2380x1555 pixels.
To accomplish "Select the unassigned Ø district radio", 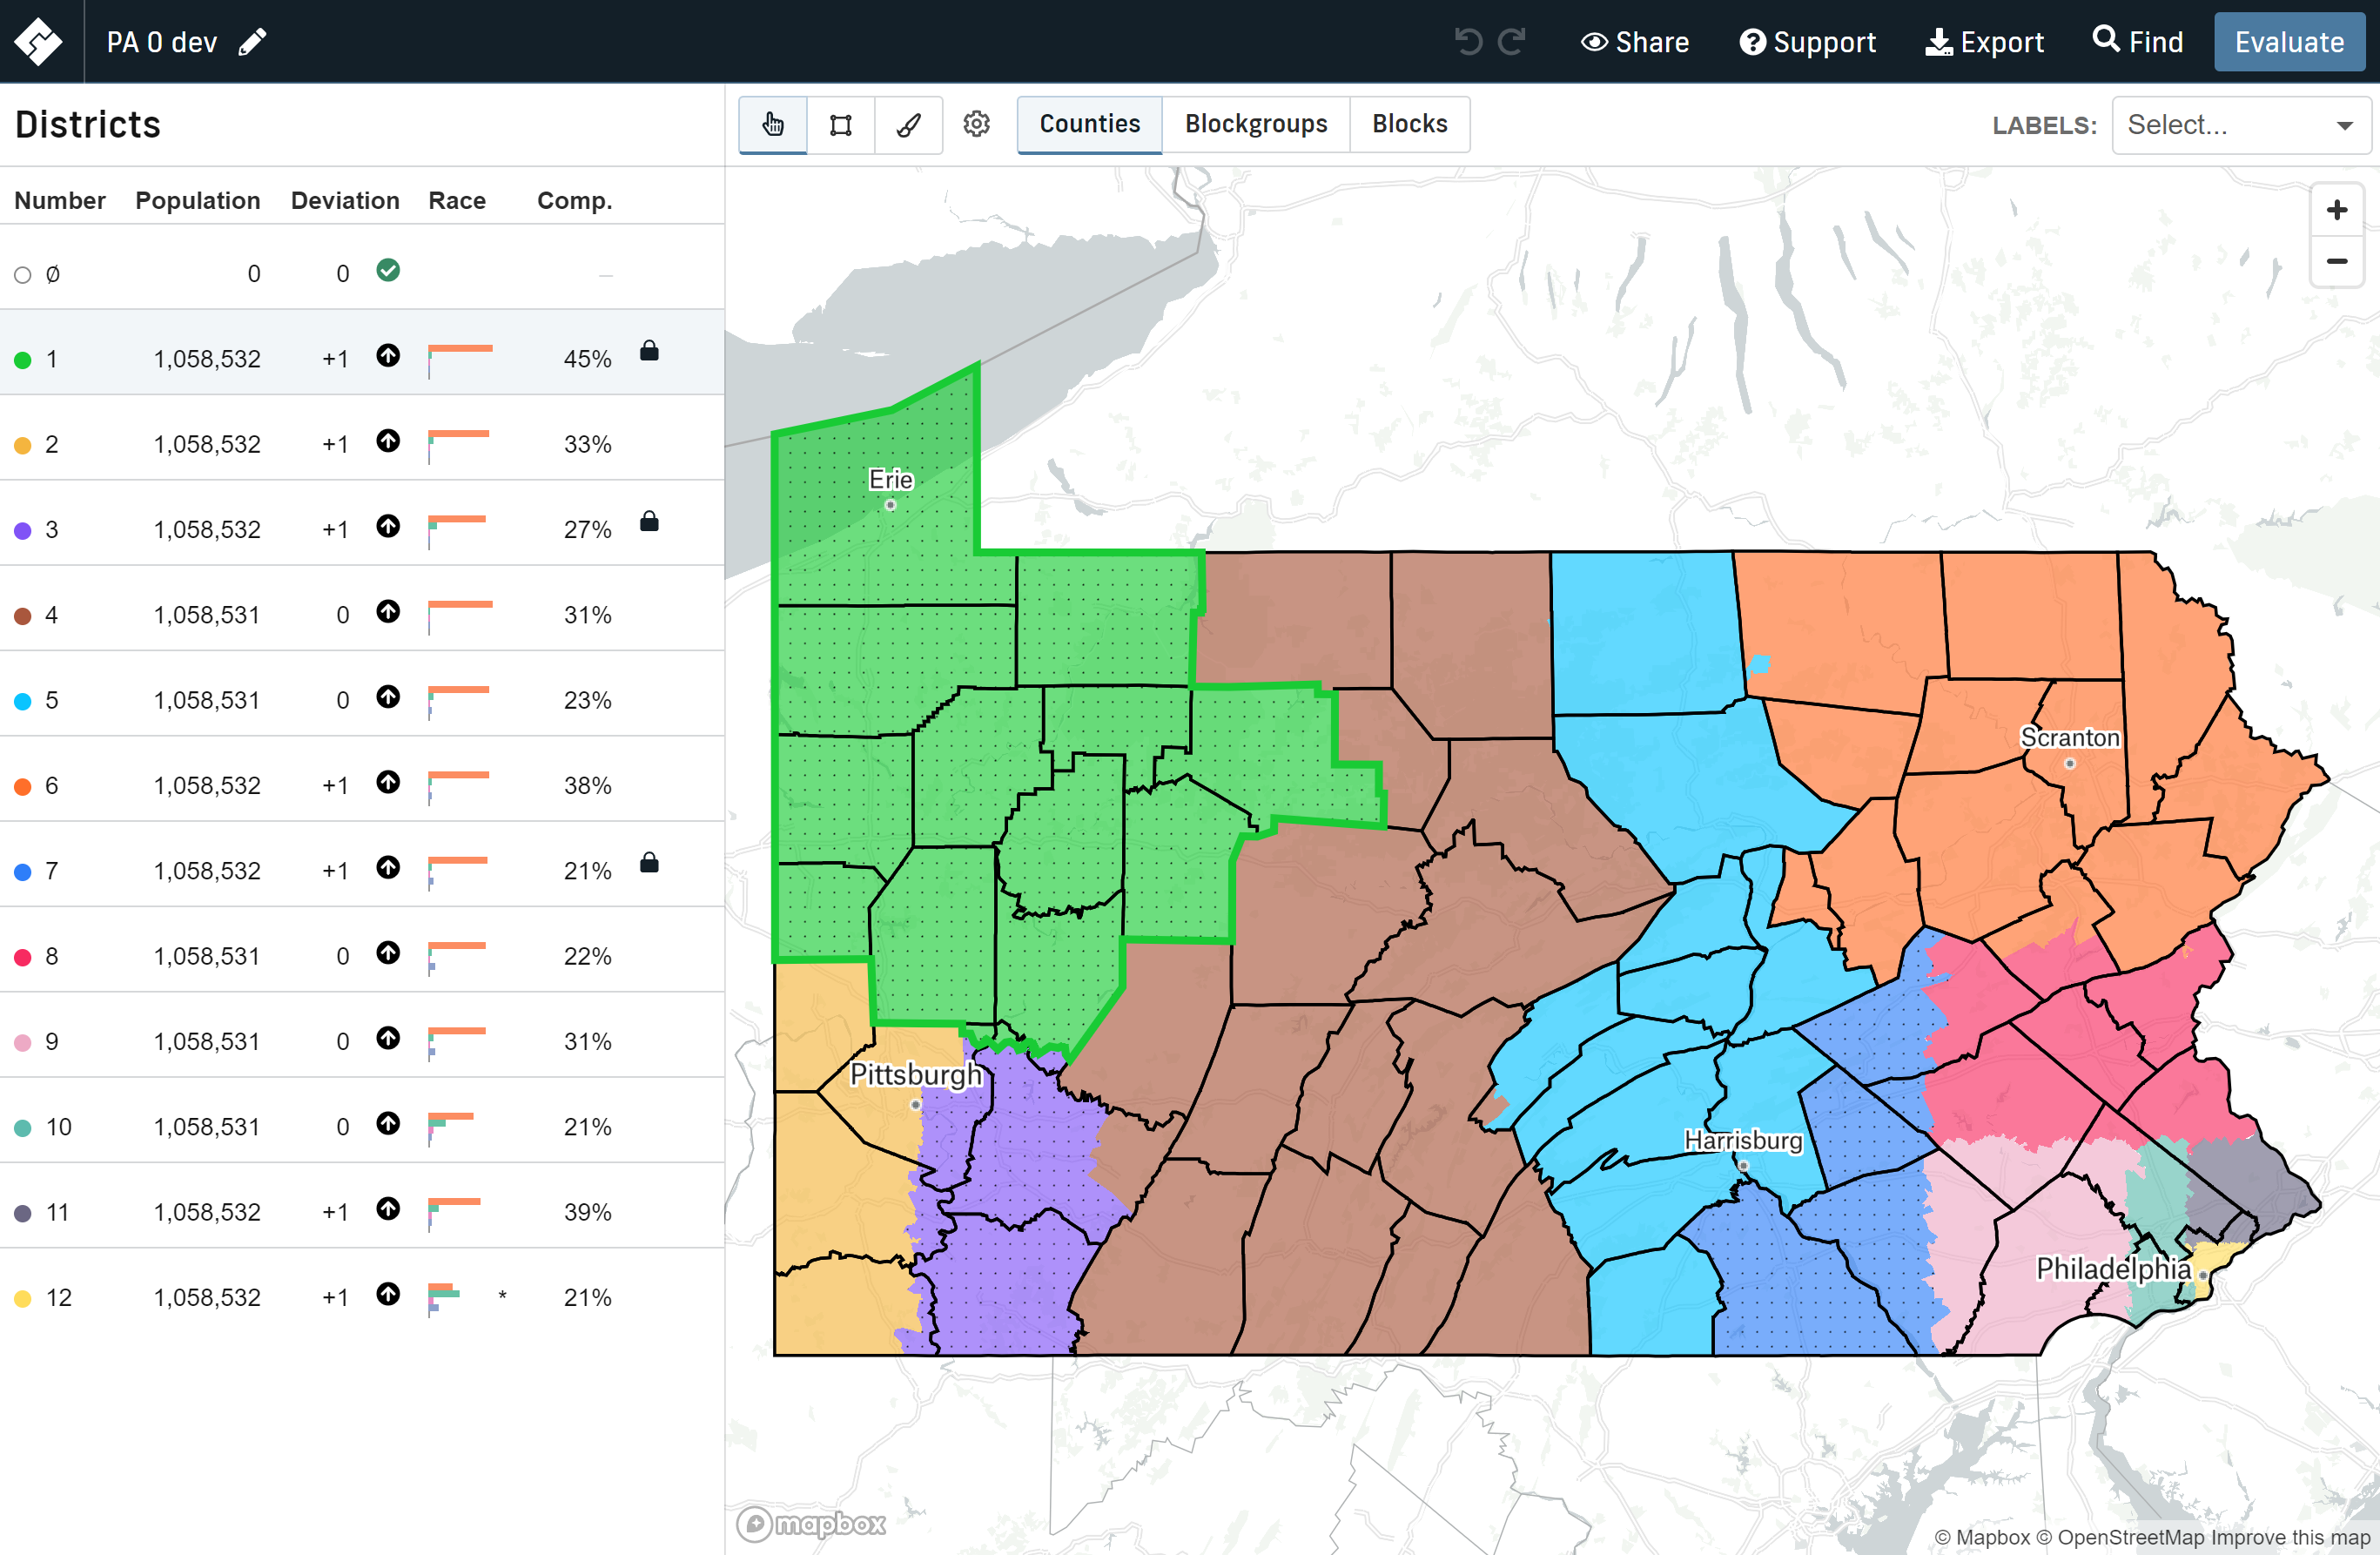I will point(23,273).
